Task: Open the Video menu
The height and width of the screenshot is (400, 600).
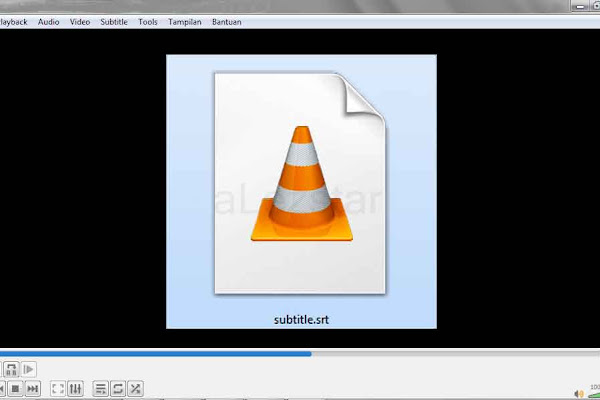Action: [x=80, y=22]
